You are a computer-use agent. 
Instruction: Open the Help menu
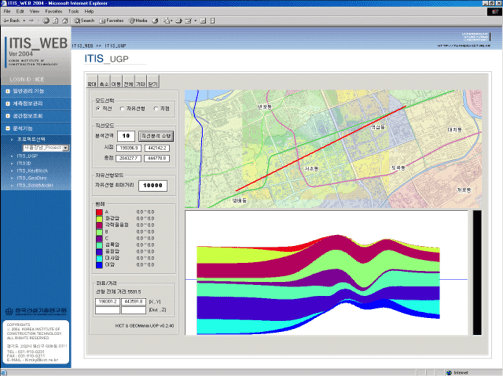89,11
